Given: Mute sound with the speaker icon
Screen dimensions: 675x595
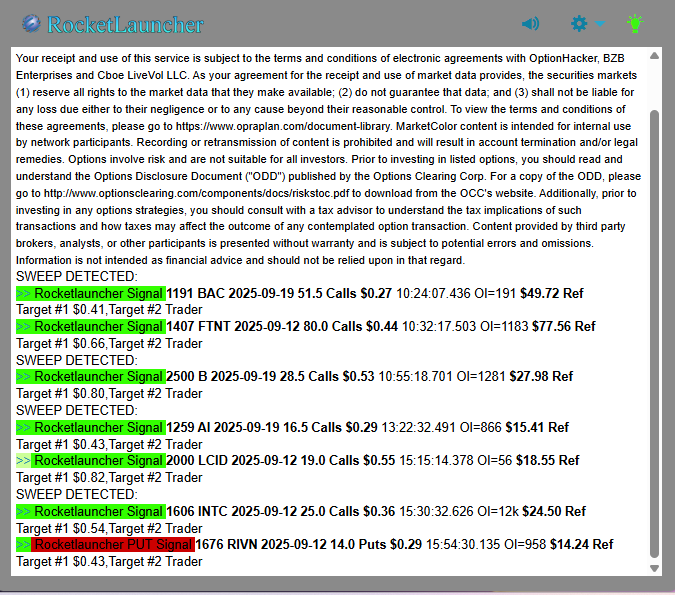Looking at the screenshot, I should point(530,24).
